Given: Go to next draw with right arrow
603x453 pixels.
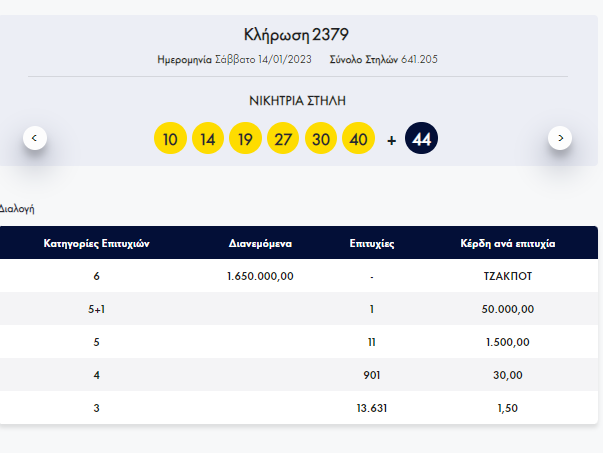Looking at the screenshot, I should tap(560, 138).
